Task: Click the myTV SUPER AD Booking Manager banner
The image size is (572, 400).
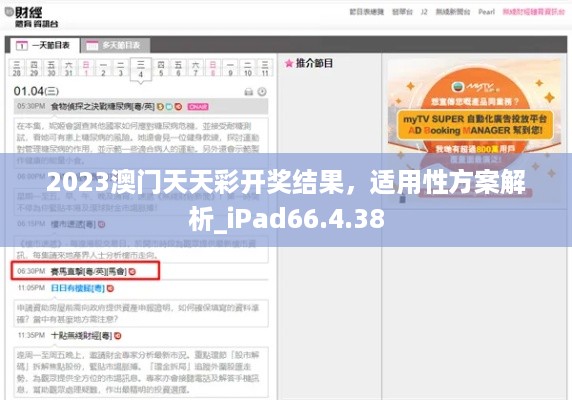Action: click(475, 130)
